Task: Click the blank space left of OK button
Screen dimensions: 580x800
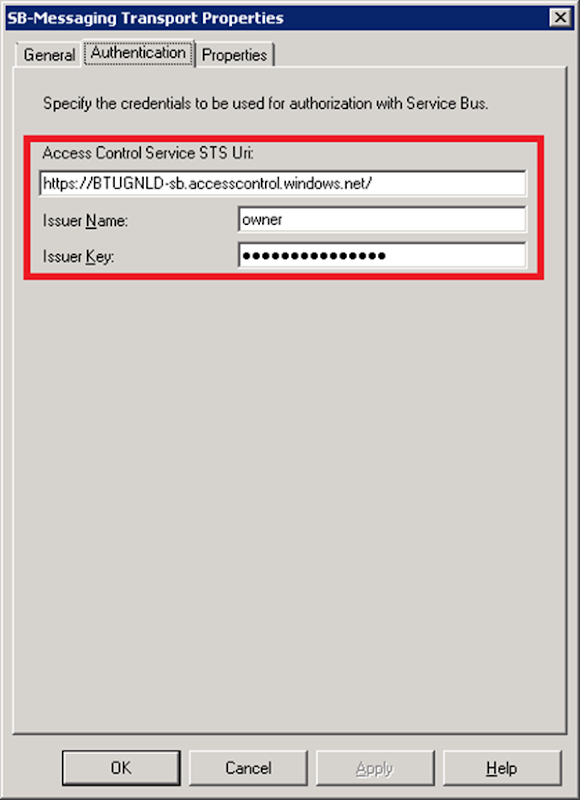Action: pos(34,768)
